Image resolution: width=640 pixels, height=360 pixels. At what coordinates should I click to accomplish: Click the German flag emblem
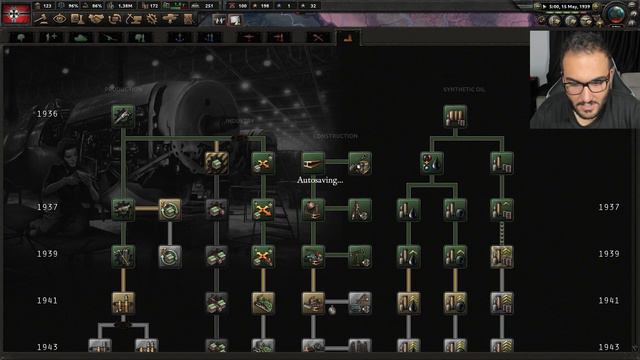[x=16, y=13]
